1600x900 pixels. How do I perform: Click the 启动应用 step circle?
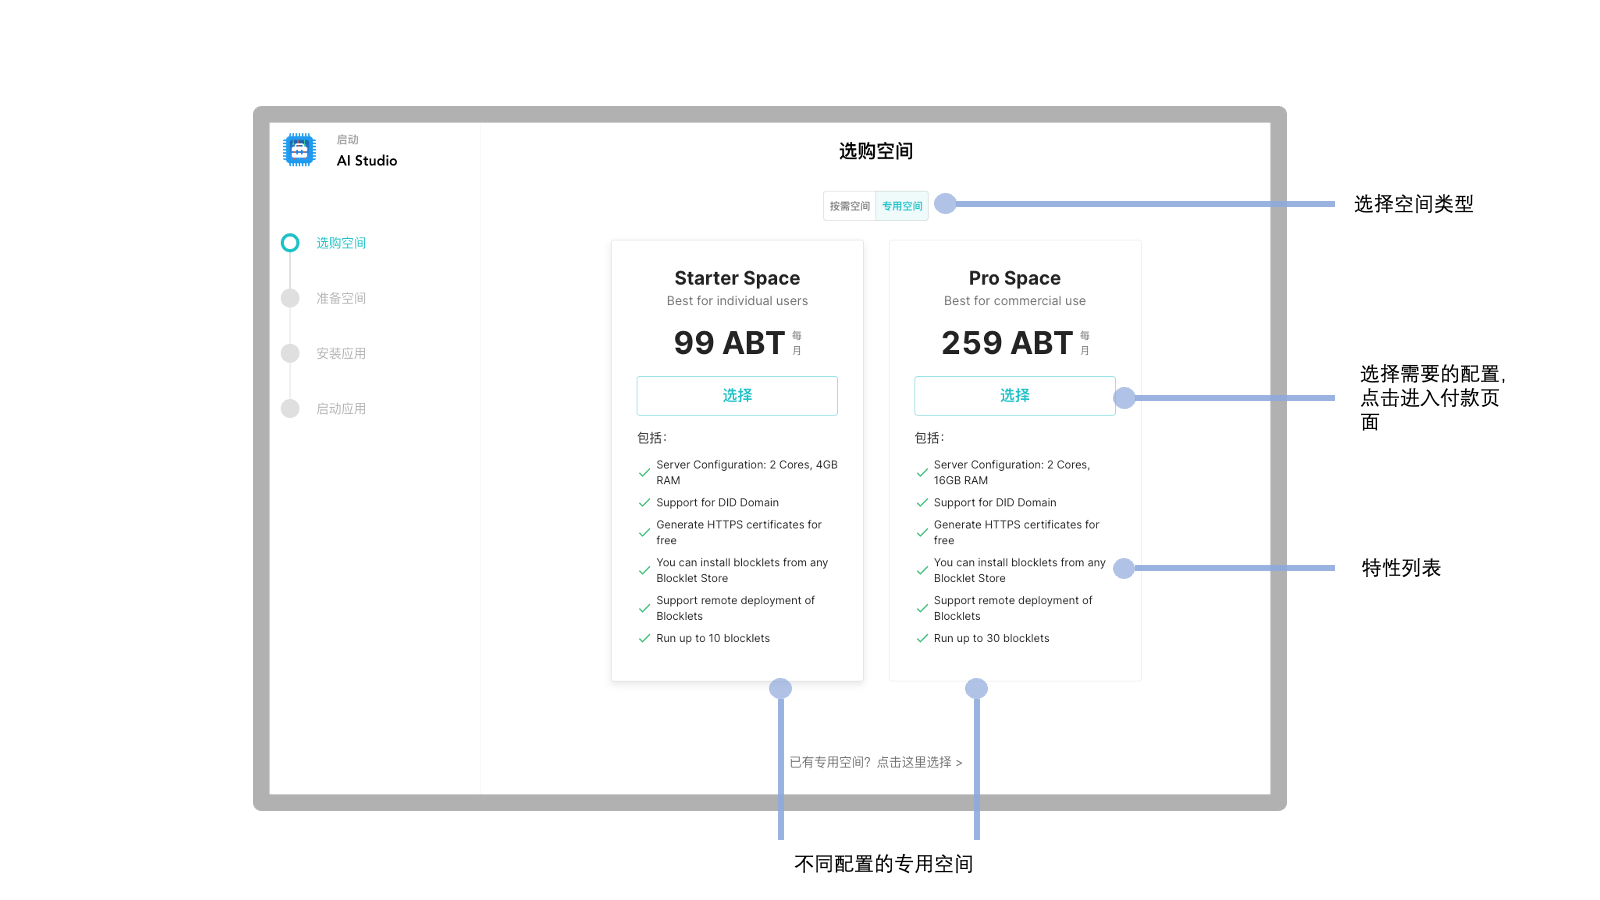point(290,408)
